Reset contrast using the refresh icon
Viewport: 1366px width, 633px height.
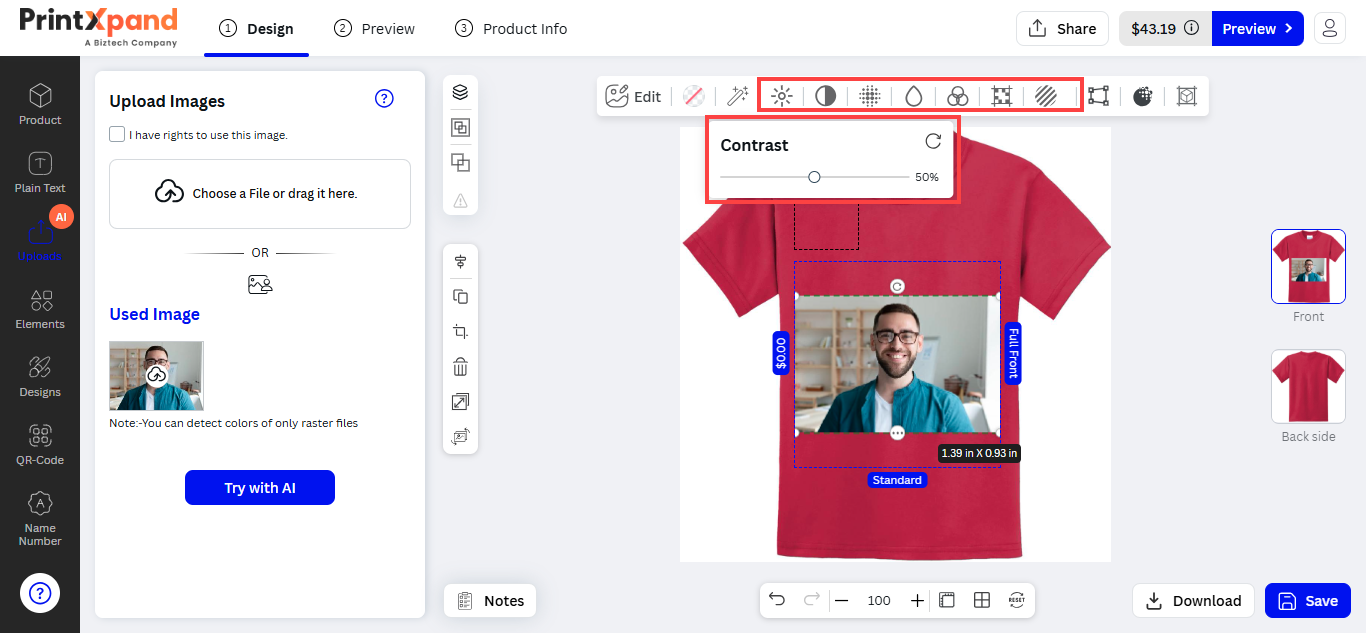click(933, 142)
